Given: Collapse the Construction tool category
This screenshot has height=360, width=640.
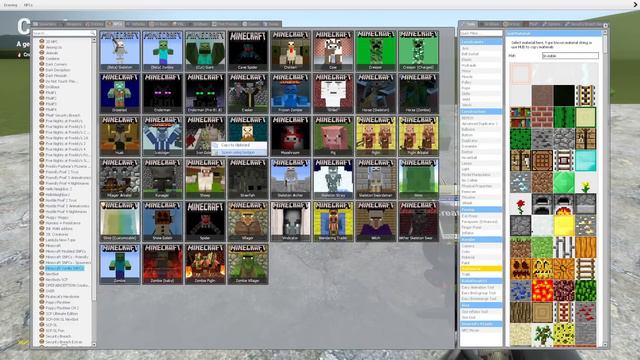Looking at the screenshot, I should point(481,111).
